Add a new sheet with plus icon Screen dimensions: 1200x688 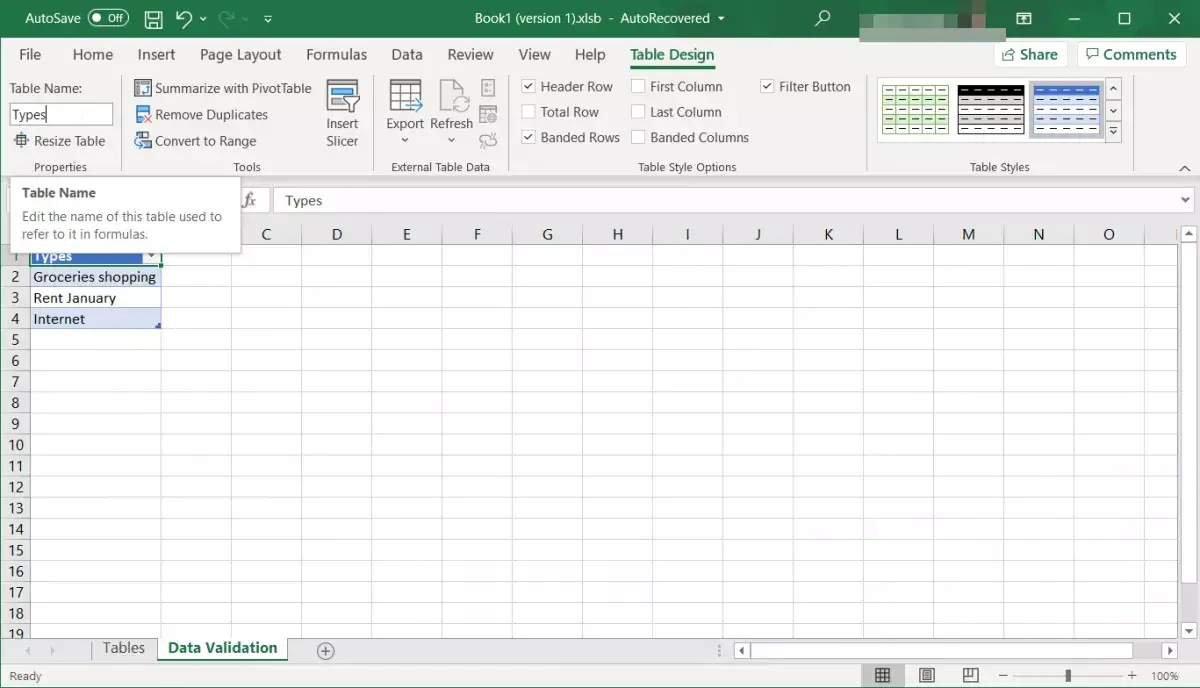(x=325, y=651)
